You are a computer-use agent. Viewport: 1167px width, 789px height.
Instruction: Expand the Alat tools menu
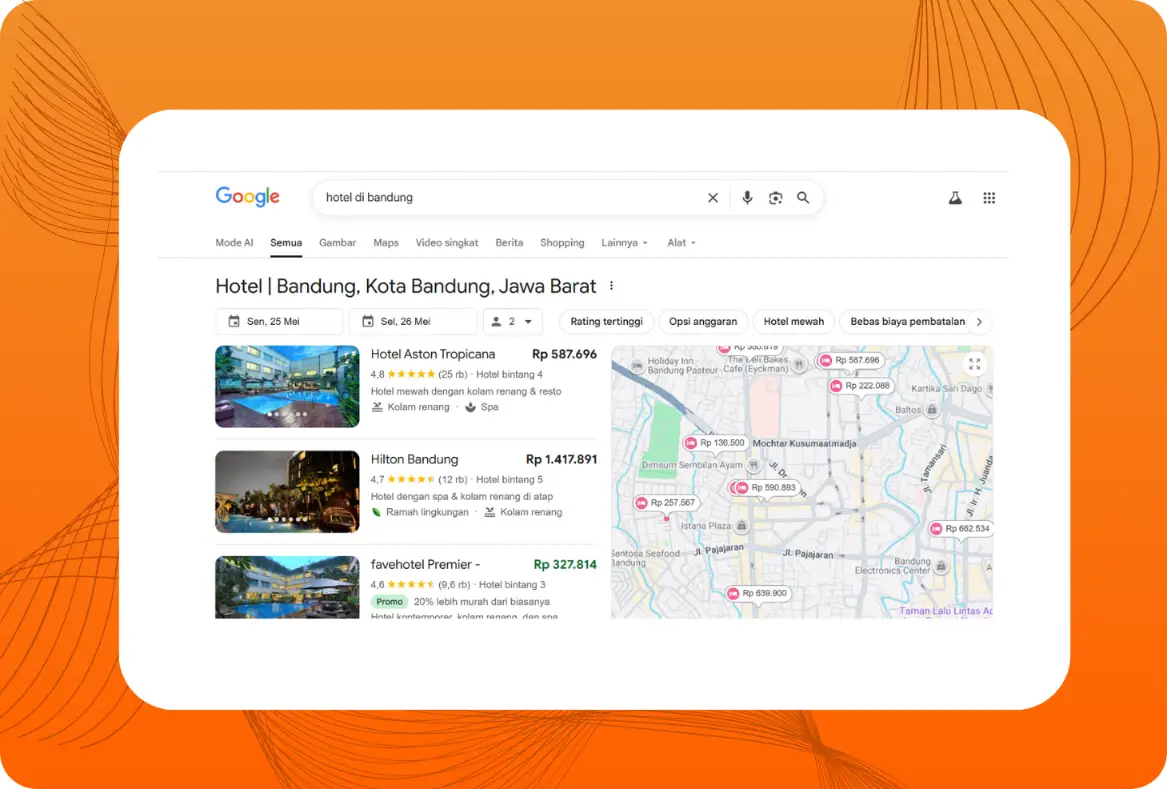681,243
